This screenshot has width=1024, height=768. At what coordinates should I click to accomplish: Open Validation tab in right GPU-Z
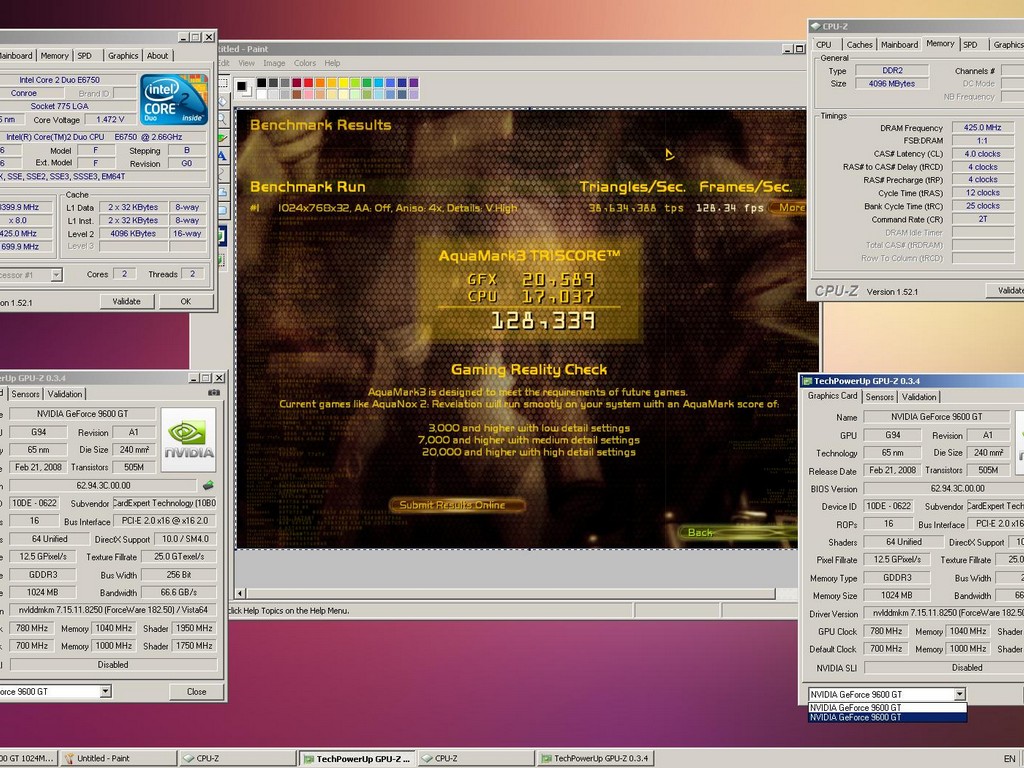point(919,397)
